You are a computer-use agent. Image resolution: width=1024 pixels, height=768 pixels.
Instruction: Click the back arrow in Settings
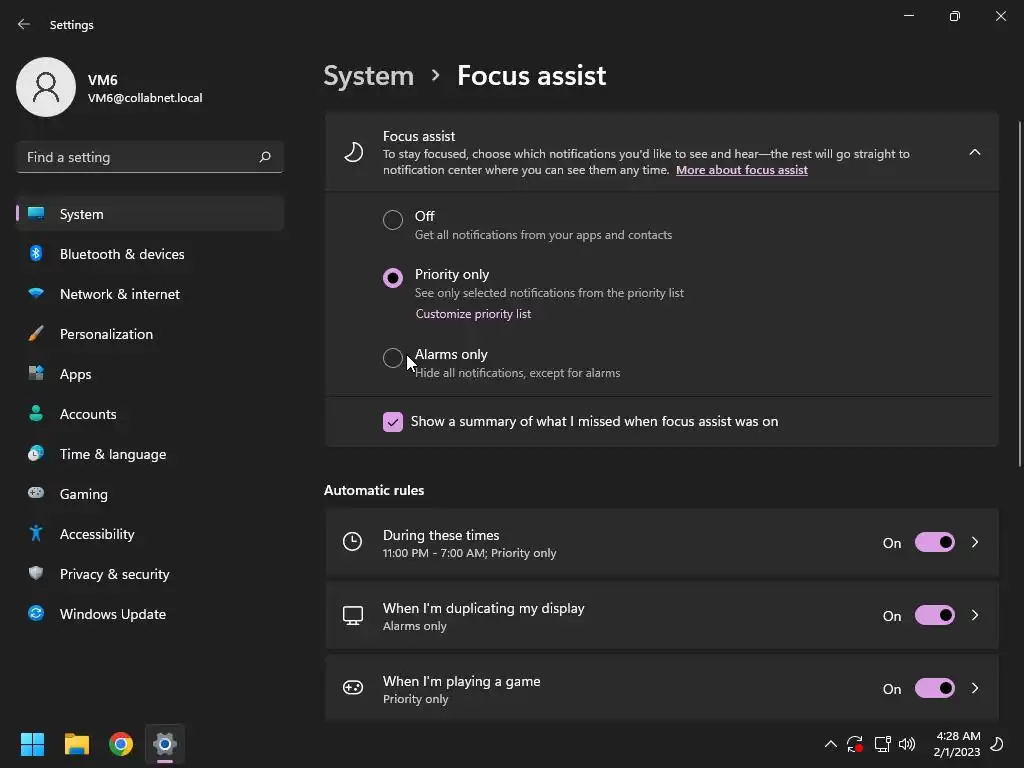(x=24, y=24)
